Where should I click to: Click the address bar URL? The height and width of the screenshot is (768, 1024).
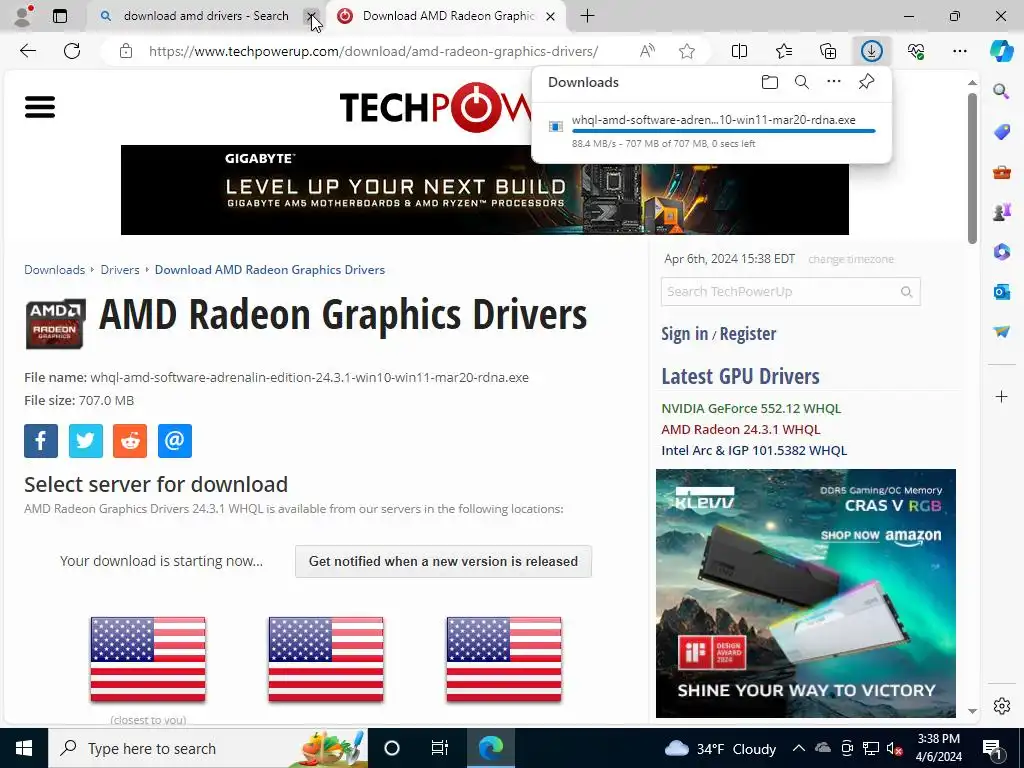(373, 51)
